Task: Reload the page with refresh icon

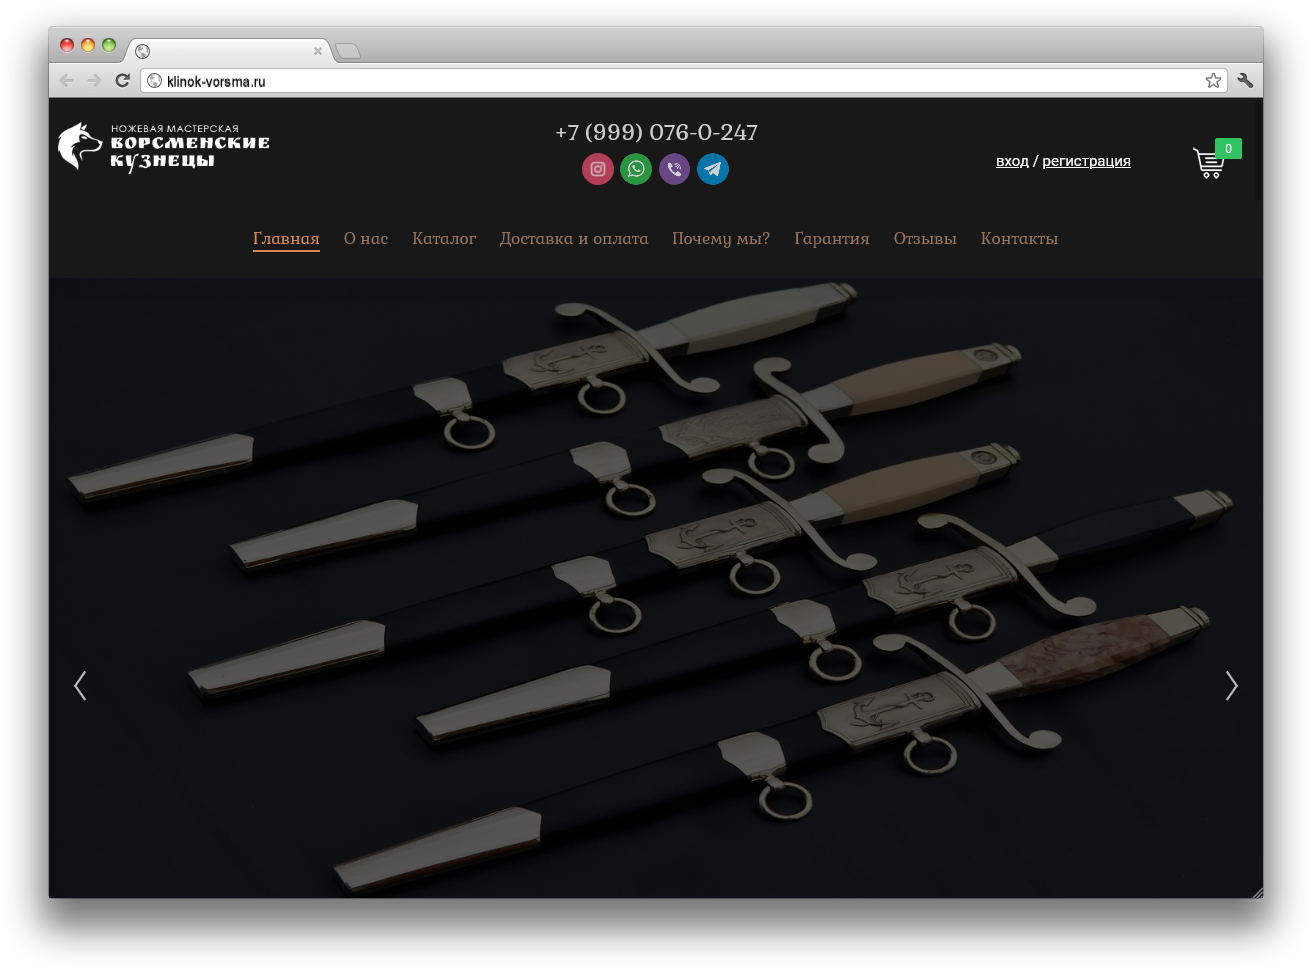Action: point(123,81)
